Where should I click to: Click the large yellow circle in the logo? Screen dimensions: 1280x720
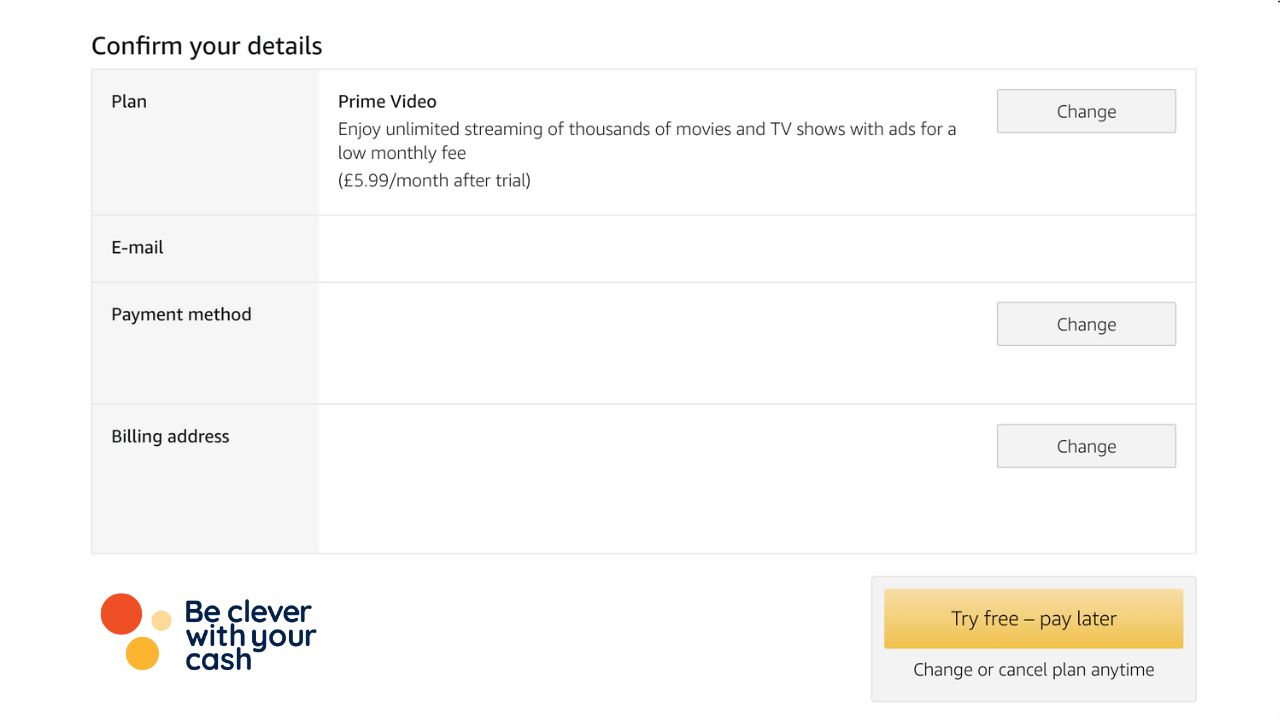143,653
